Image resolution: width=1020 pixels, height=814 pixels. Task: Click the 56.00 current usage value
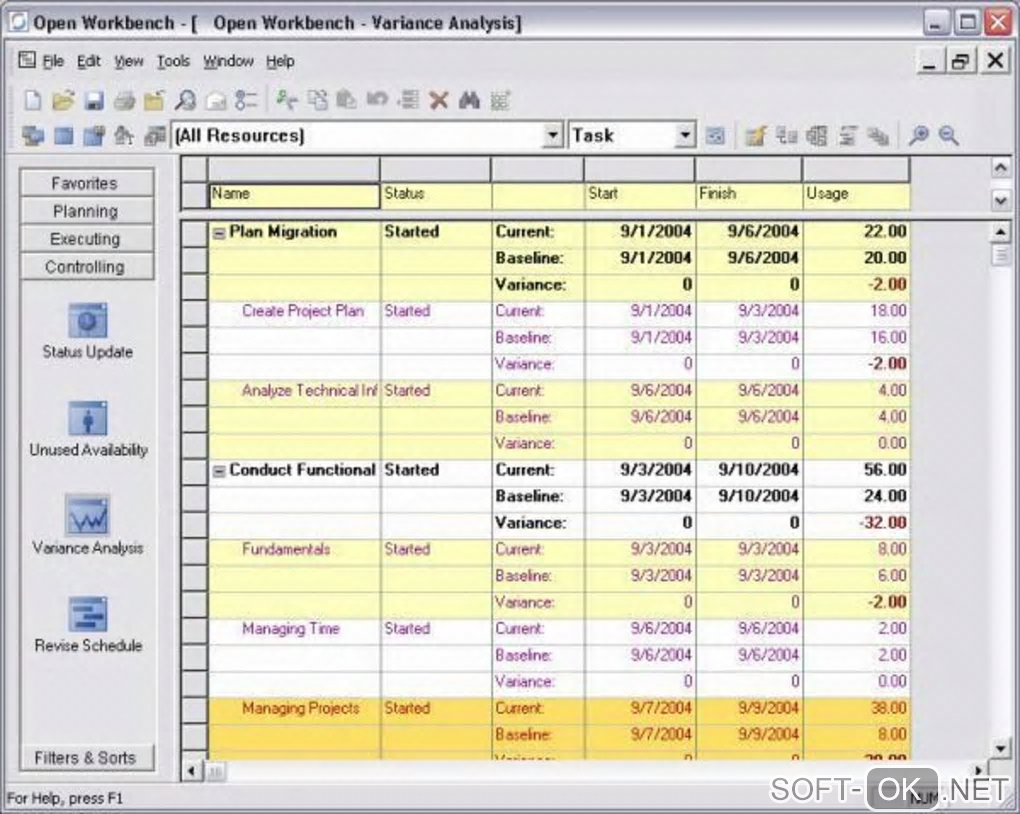point(885,470)
